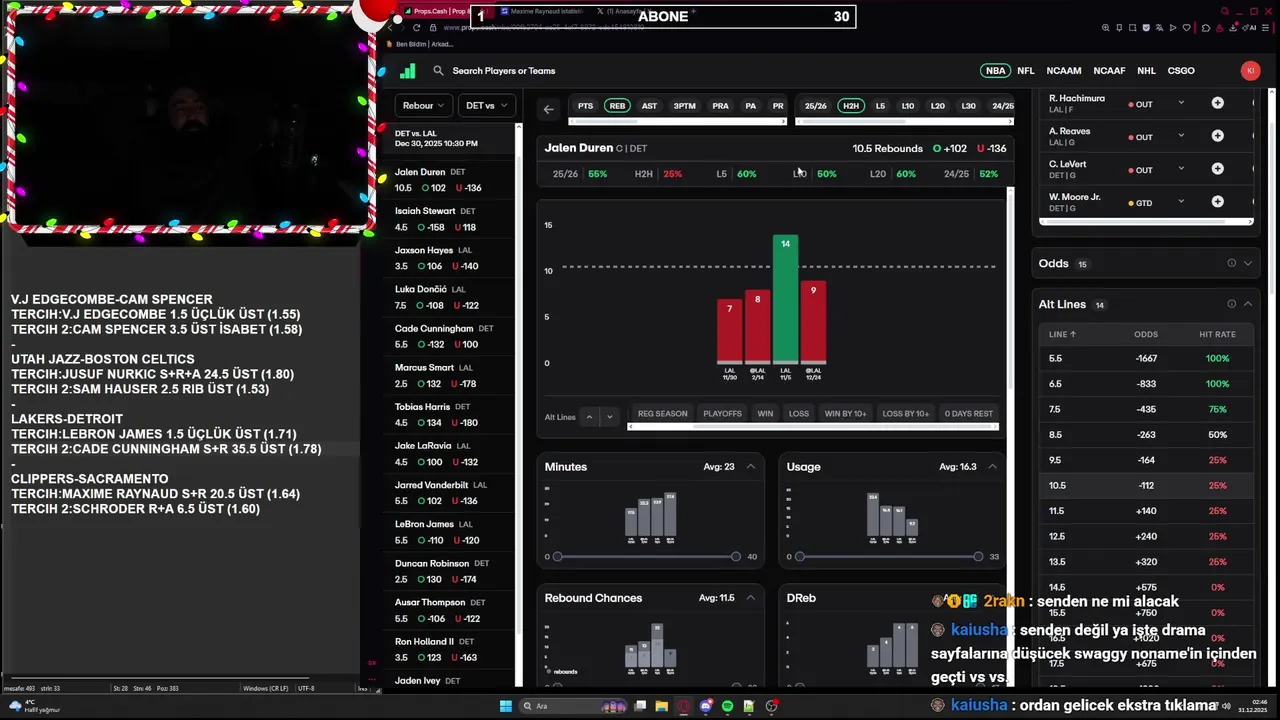
Task: Open Spotify from the taskbar
Action: (x=727, y=706)
